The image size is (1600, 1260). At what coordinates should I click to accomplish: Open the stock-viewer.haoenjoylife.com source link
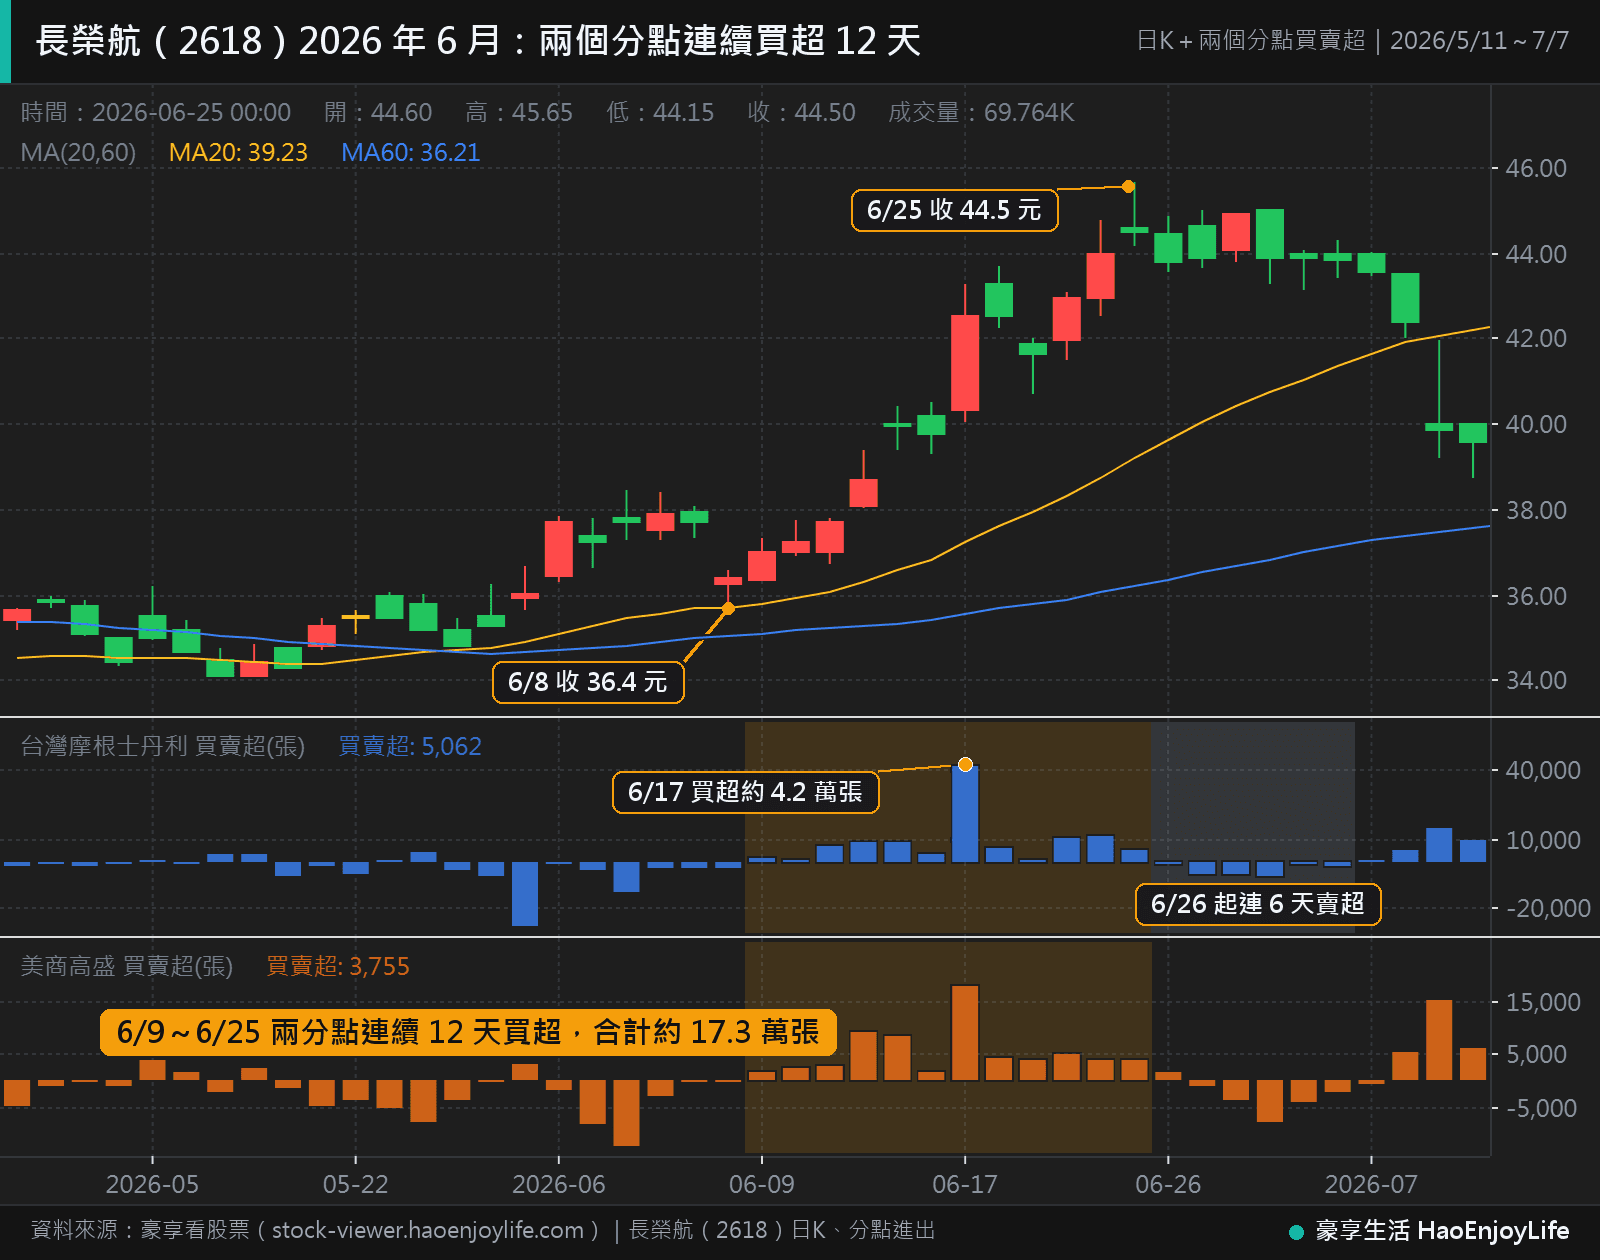click(x=427, y=1230)
